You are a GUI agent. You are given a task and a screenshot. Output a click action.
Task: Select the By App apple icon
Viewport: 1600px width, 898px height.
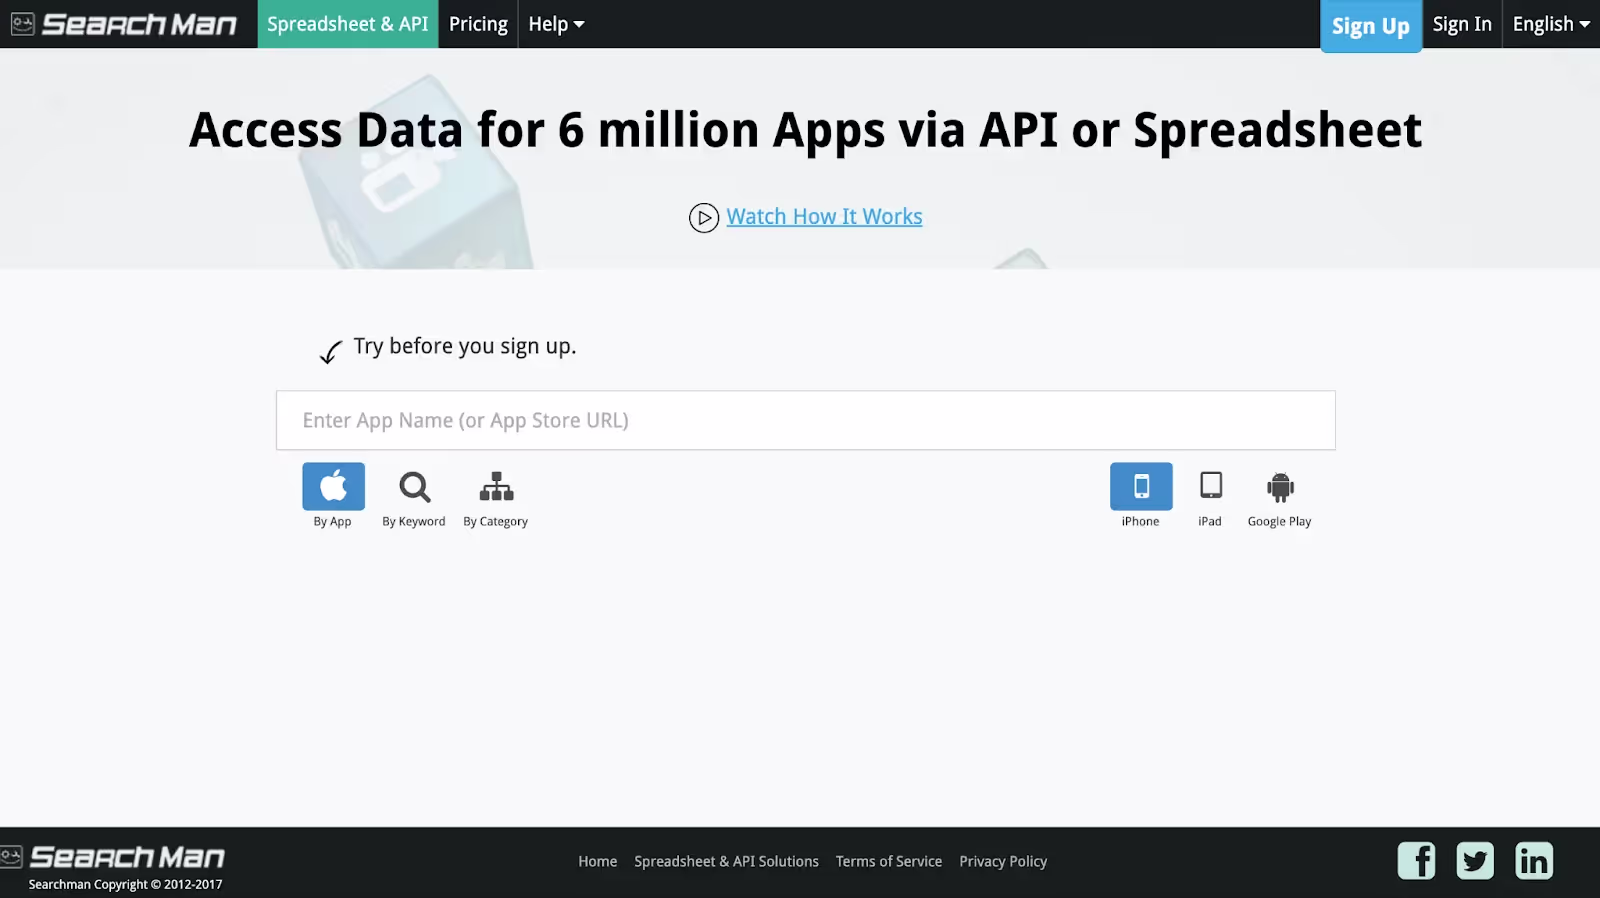pos(333,486)
